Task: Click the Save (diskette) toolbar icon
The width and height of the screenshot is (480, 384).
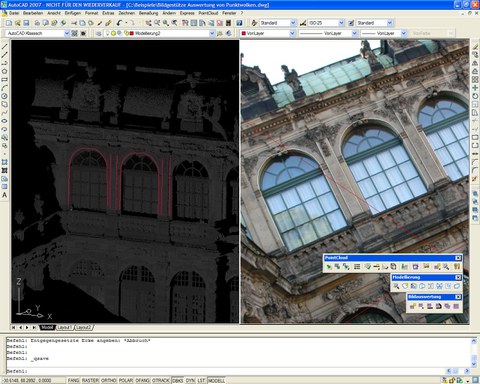Action: (26, 23)
